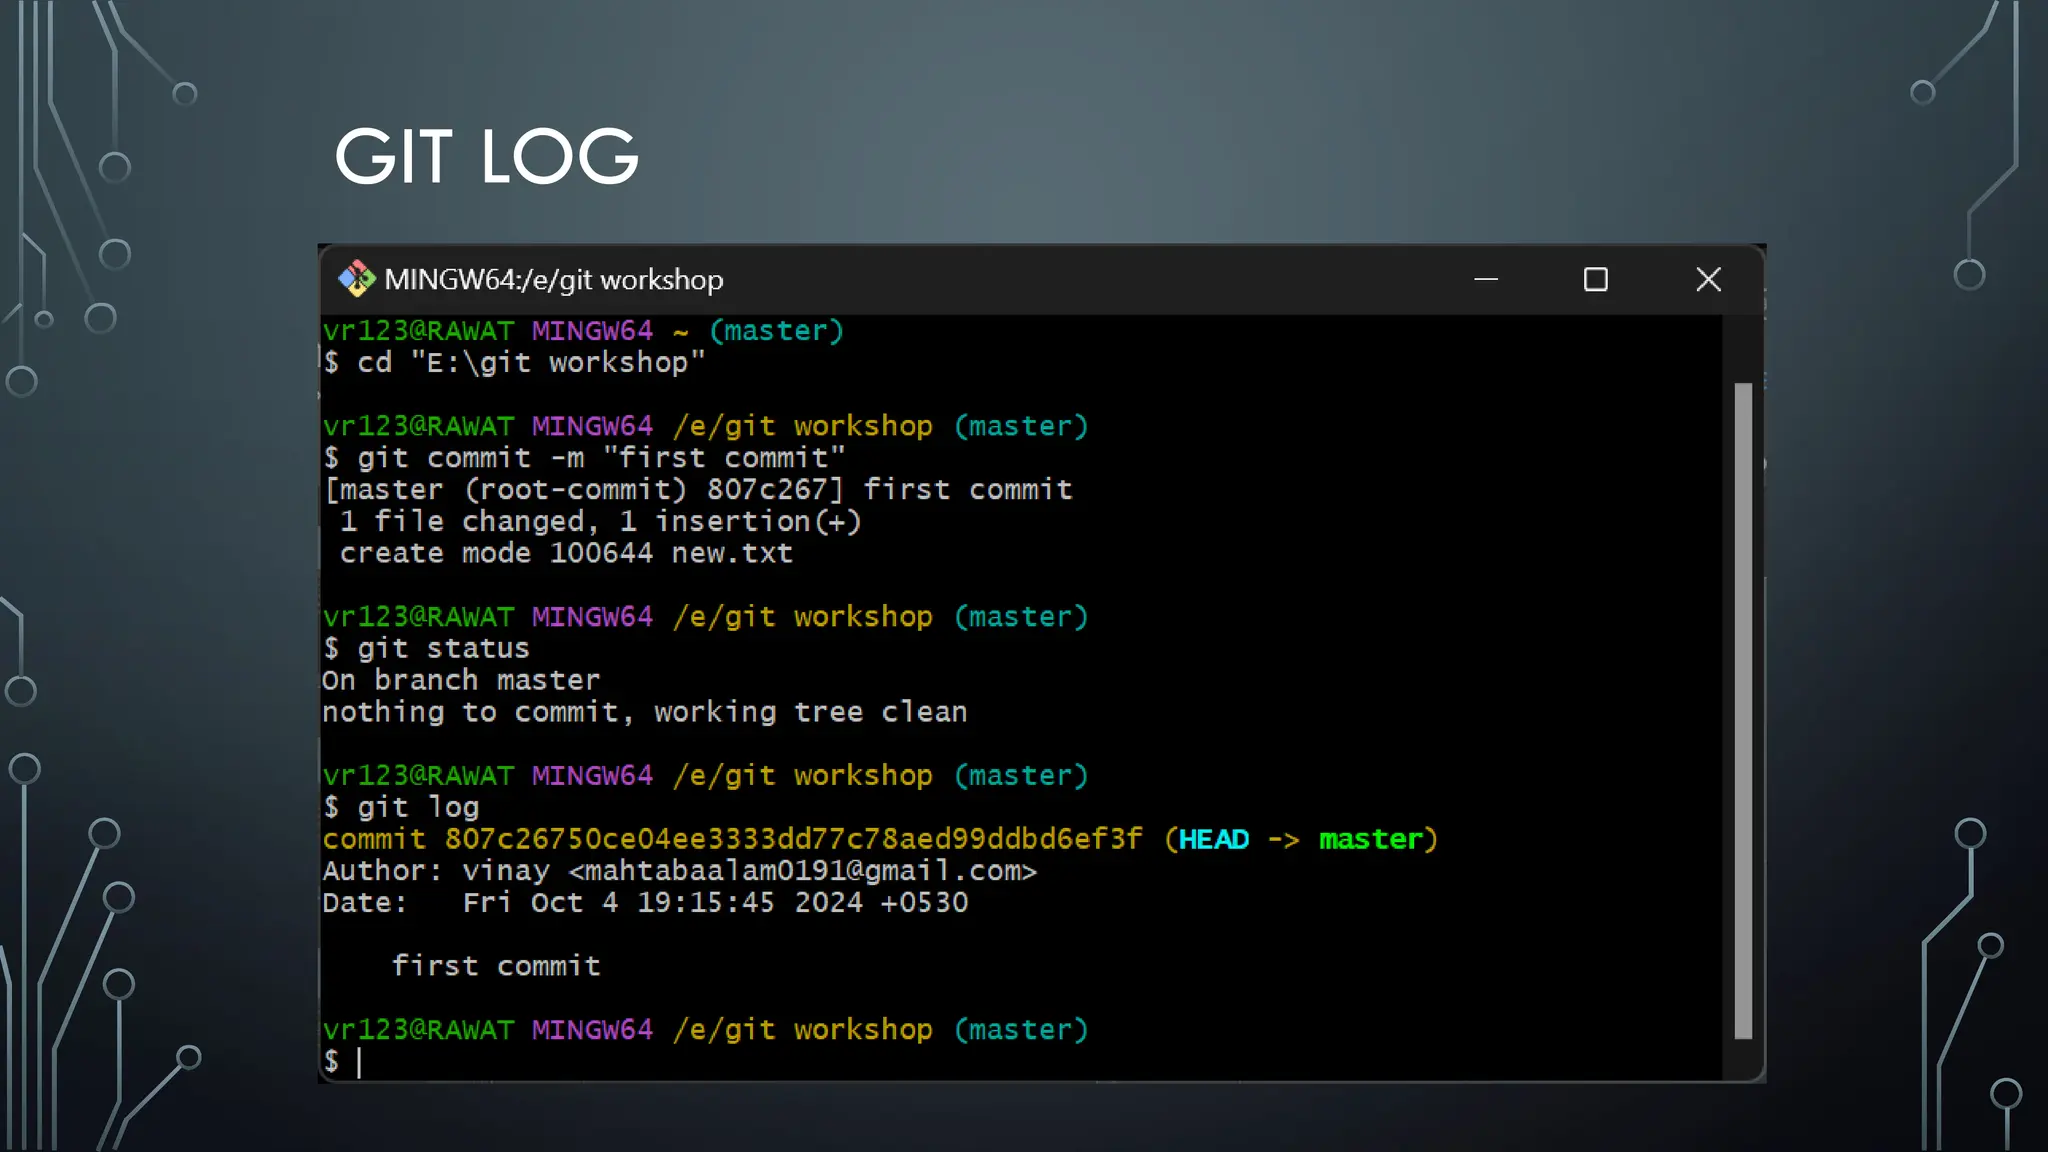Click 'nothing to commit, working tree clean'
The image size is (2048, 1152).
click(x=645, y=712)
